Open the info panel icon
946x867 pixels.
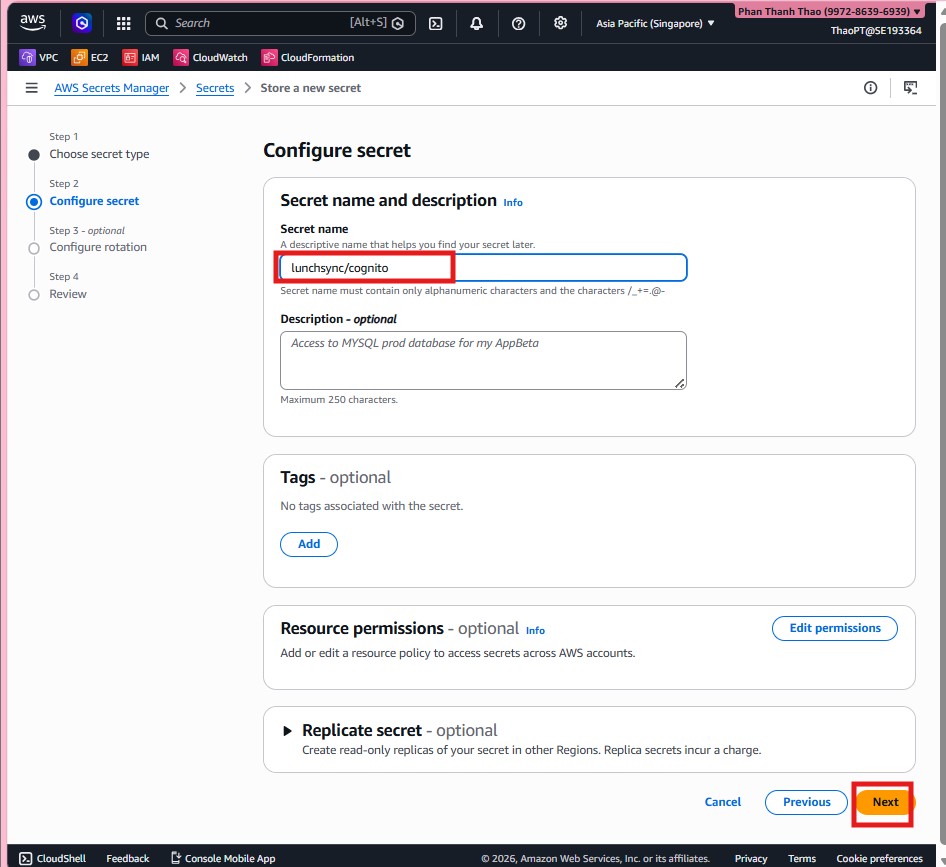coord(870,88)
